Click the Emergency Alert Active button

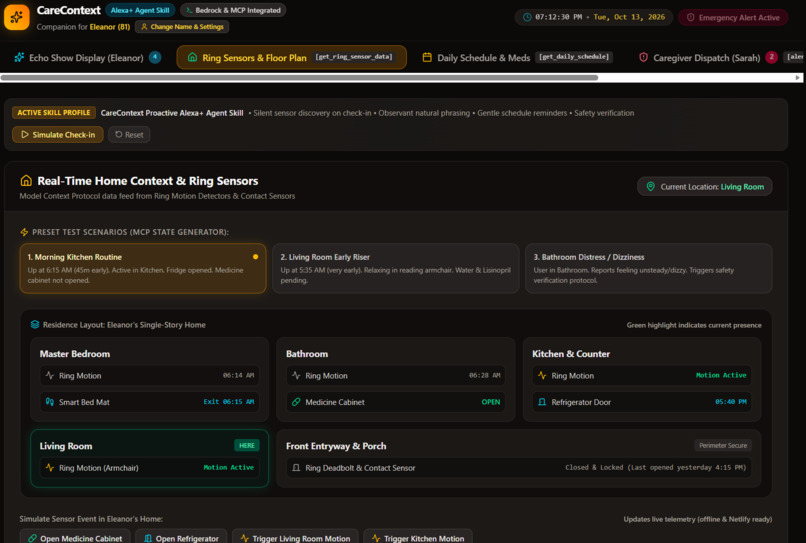coord(733,17)
